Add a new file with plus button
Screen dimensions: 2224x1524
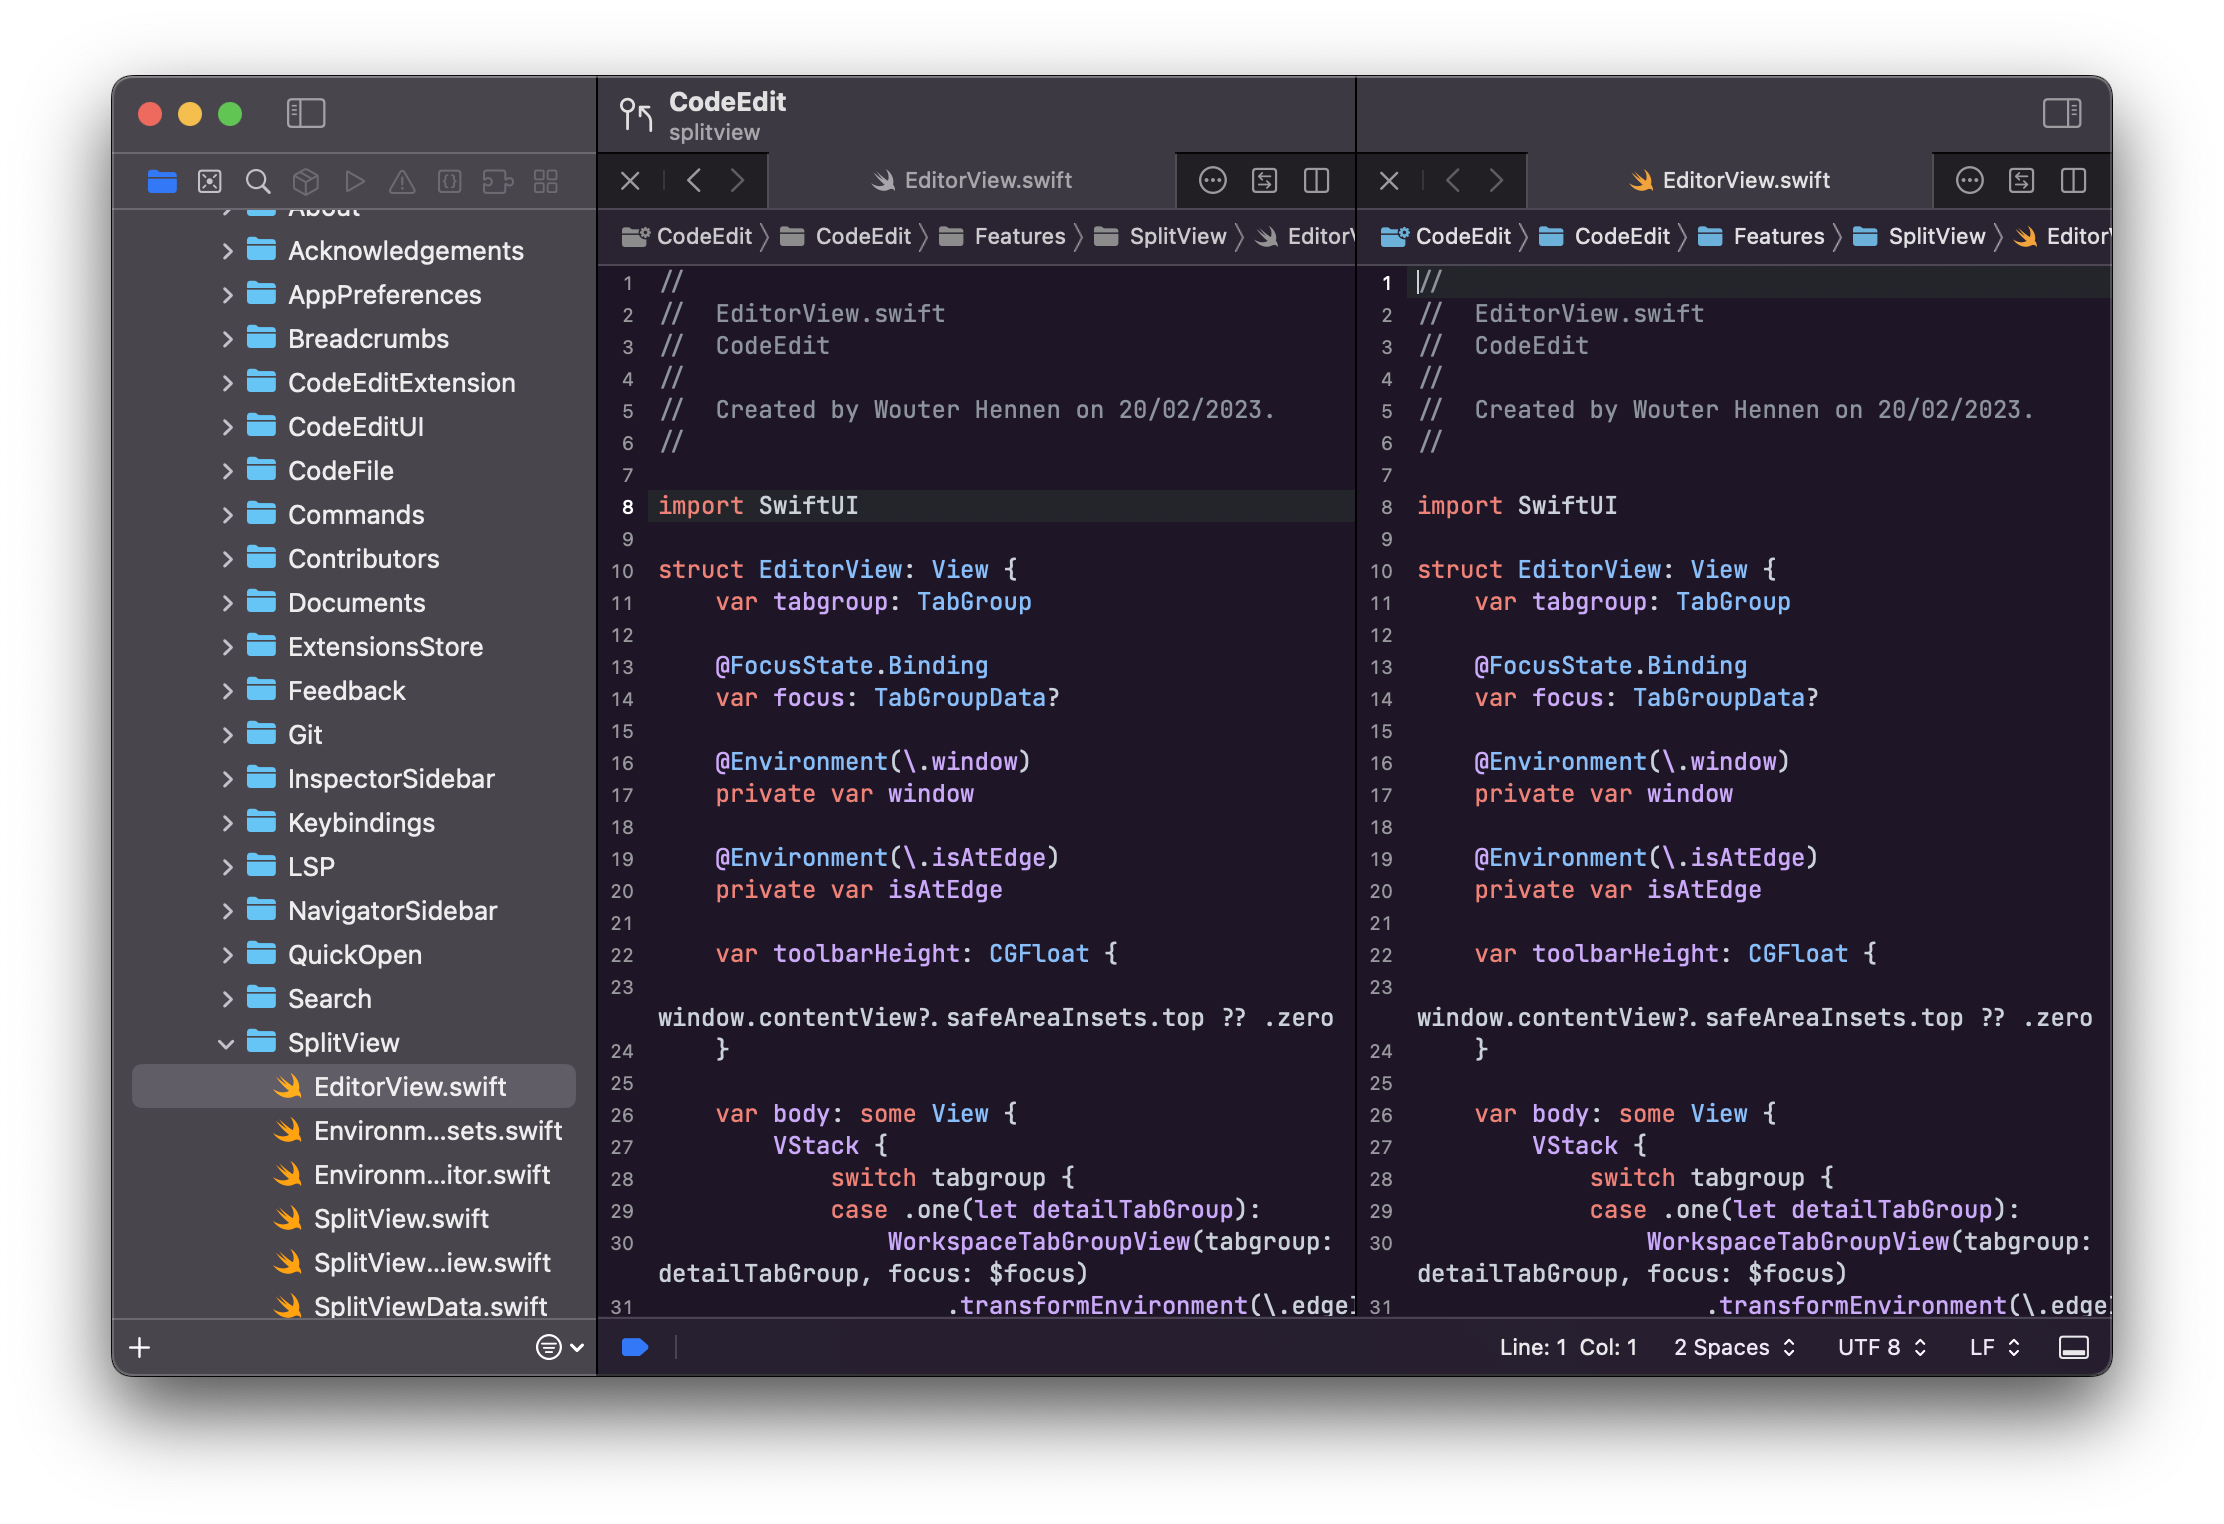coord(140,1348)
